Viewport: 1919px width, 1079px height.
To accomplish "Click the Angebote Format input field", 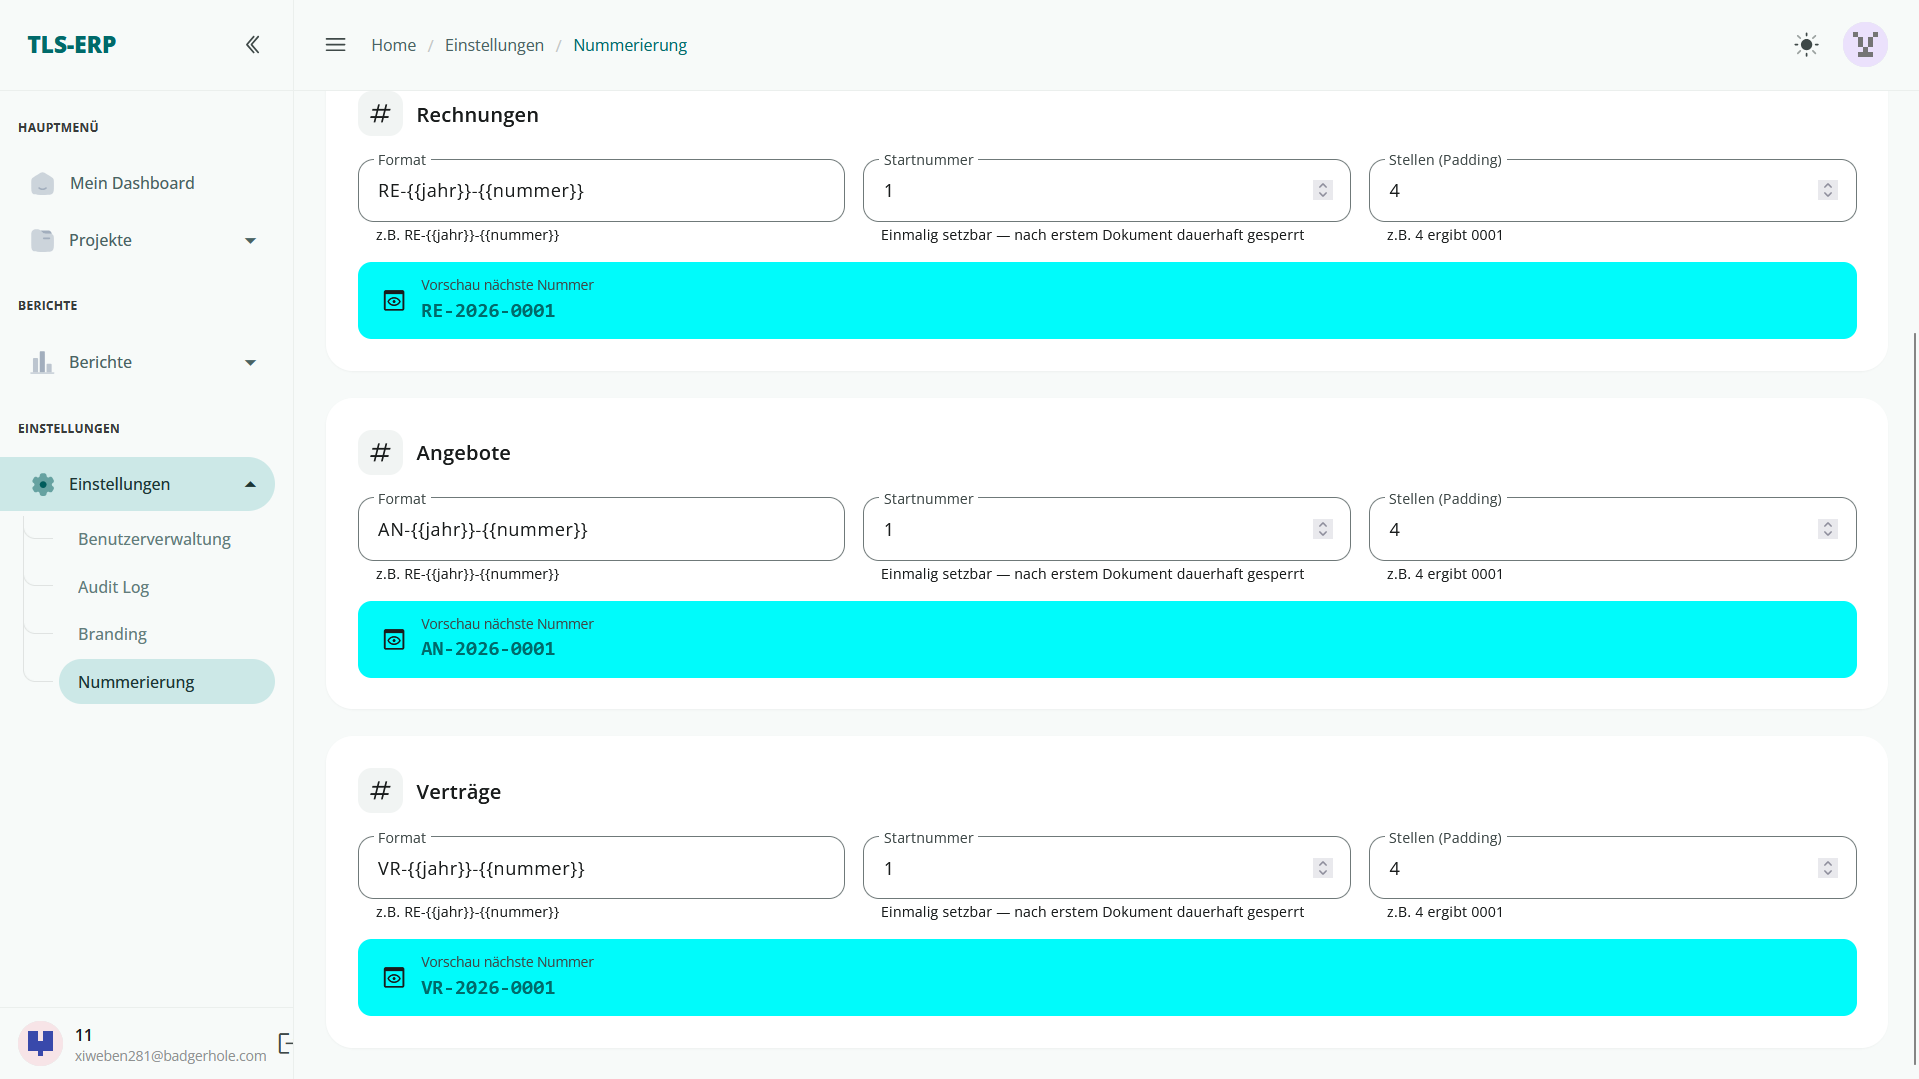I will click(601, 529).
